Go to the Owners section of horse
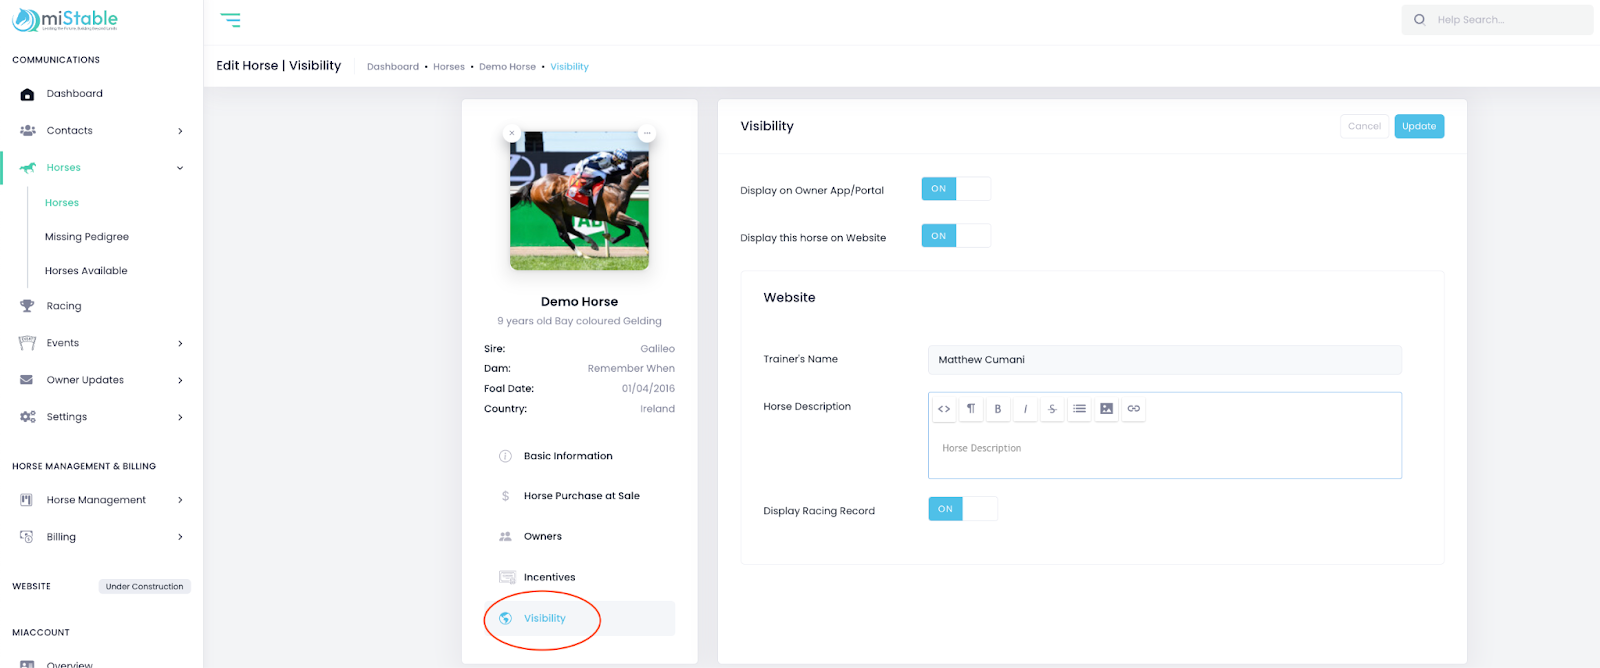The height and width of the screenshot is (668, 1600). tap(542, 537)
